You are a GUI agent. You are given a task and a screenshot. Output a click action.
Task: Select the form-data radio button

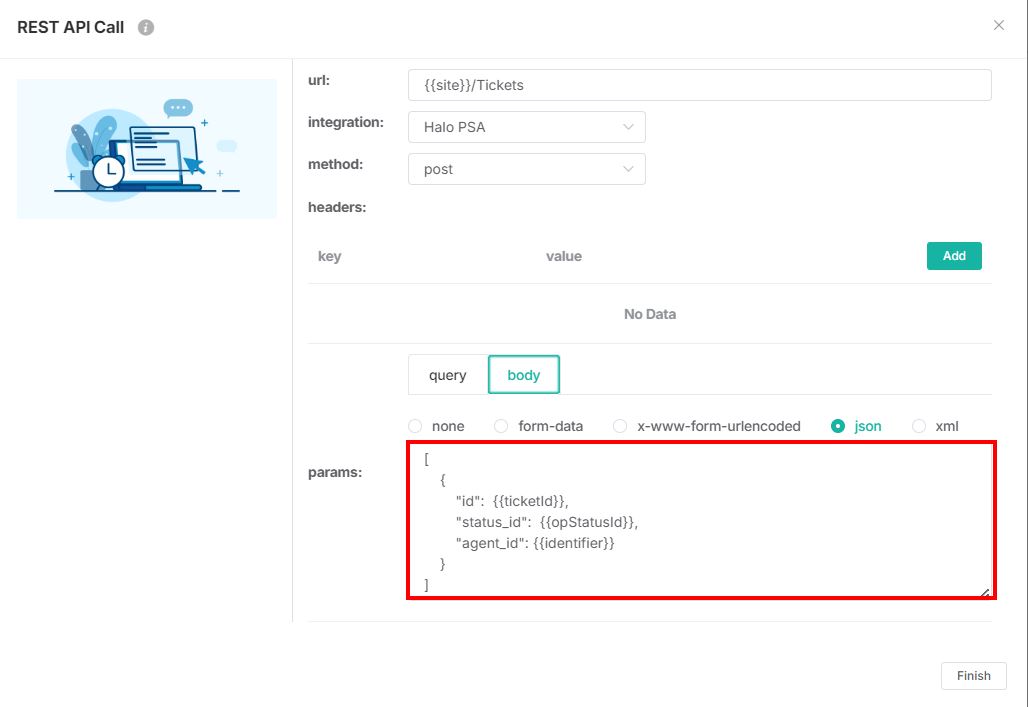pyautogui.click(x=500, y=425)
